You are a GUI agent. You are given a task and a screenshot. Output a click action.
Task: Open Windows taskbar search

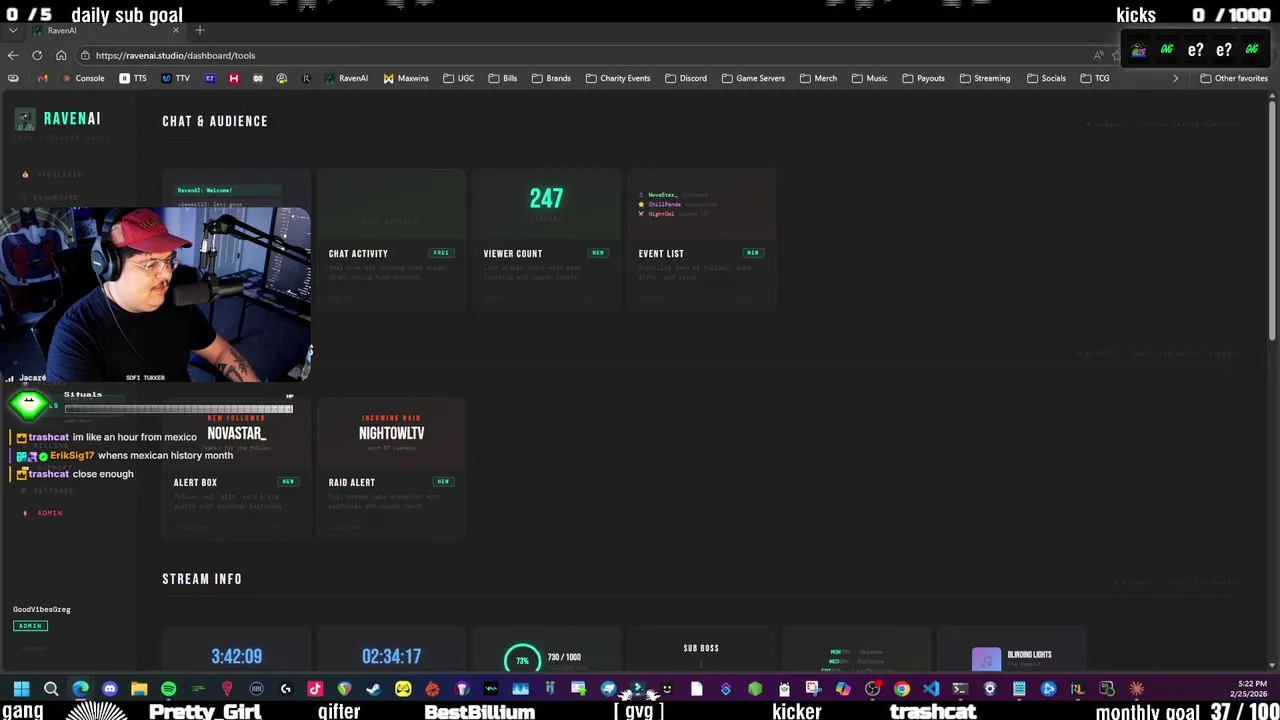pyautogui.click(x=51, y=688)
